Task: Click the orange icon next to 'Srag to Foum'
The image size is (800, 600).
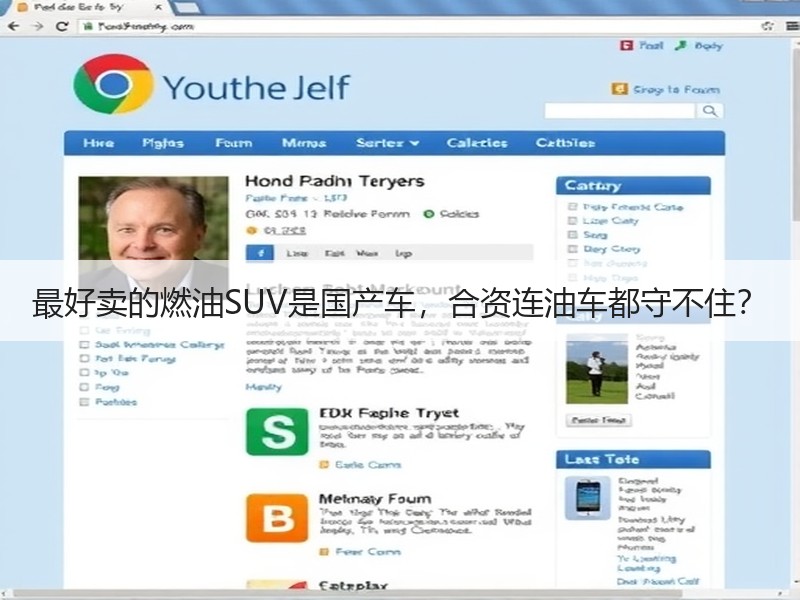Action: pos(619,89)
